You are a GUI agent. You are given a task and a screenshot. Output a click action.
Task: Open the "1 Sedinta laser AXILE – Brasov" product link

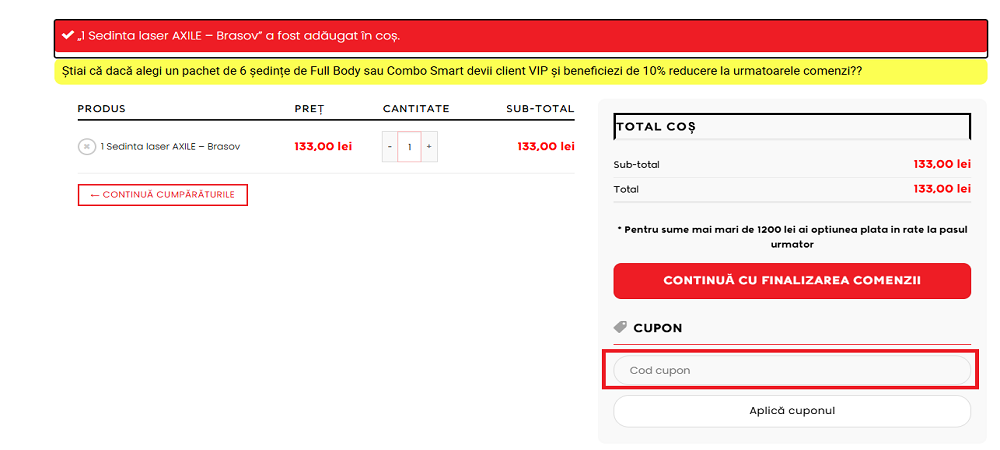170,147
